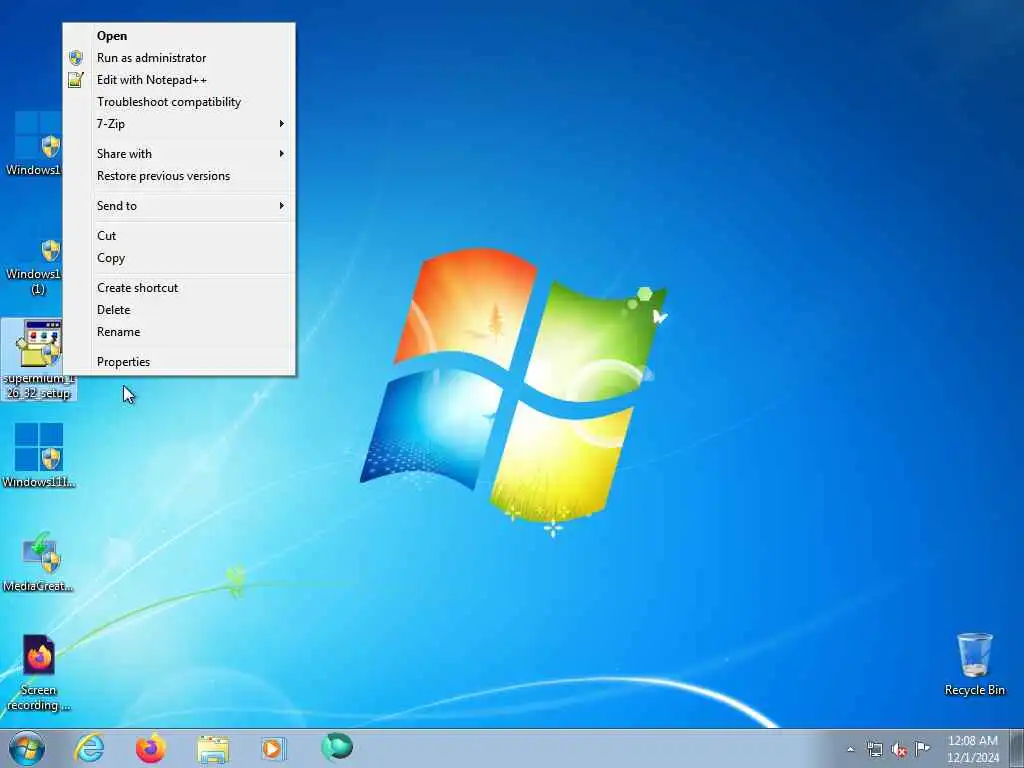Viewport: 1024px width, 768px height.
Task: Select the topmost Windows1 desktop icon
Action: (x=33, y=144)
